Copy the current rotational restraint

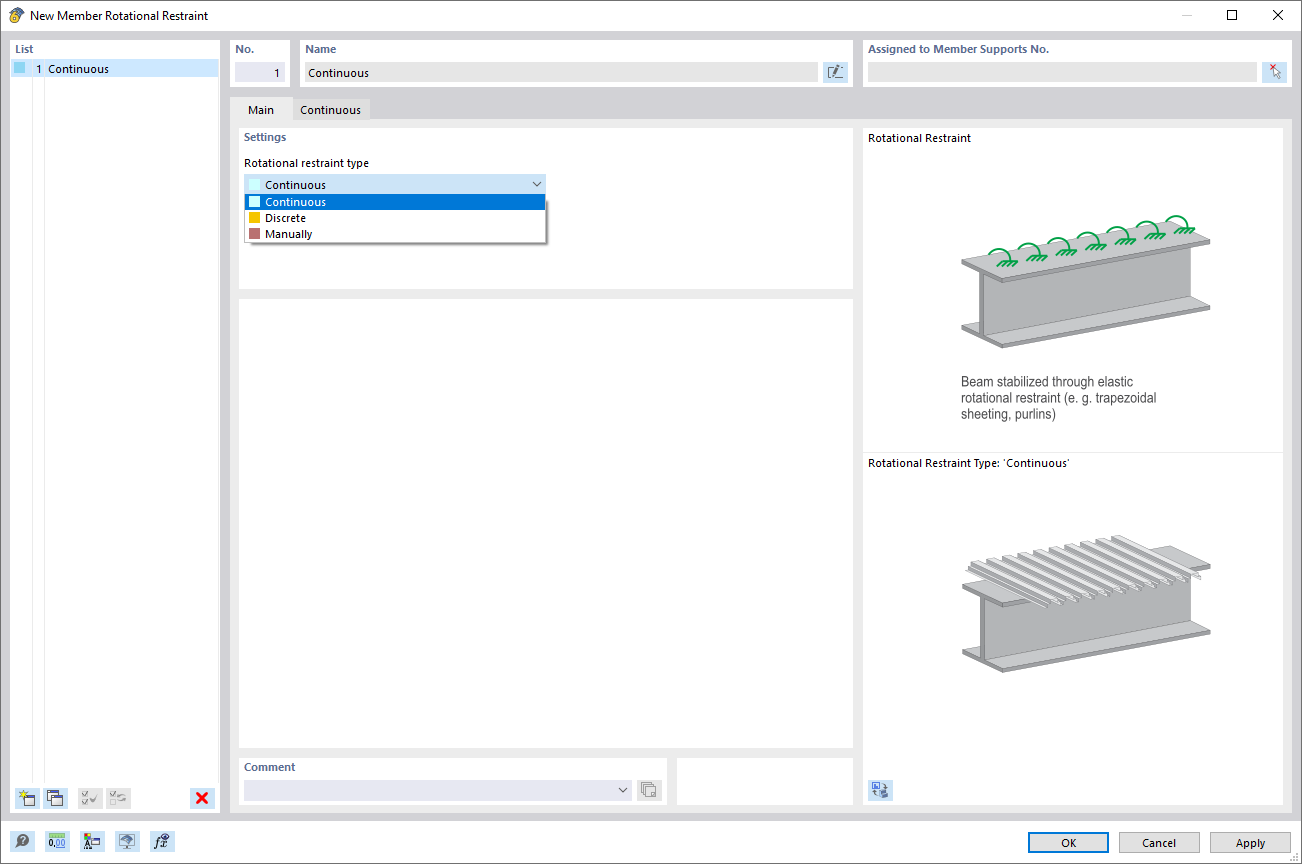(55, 798)
